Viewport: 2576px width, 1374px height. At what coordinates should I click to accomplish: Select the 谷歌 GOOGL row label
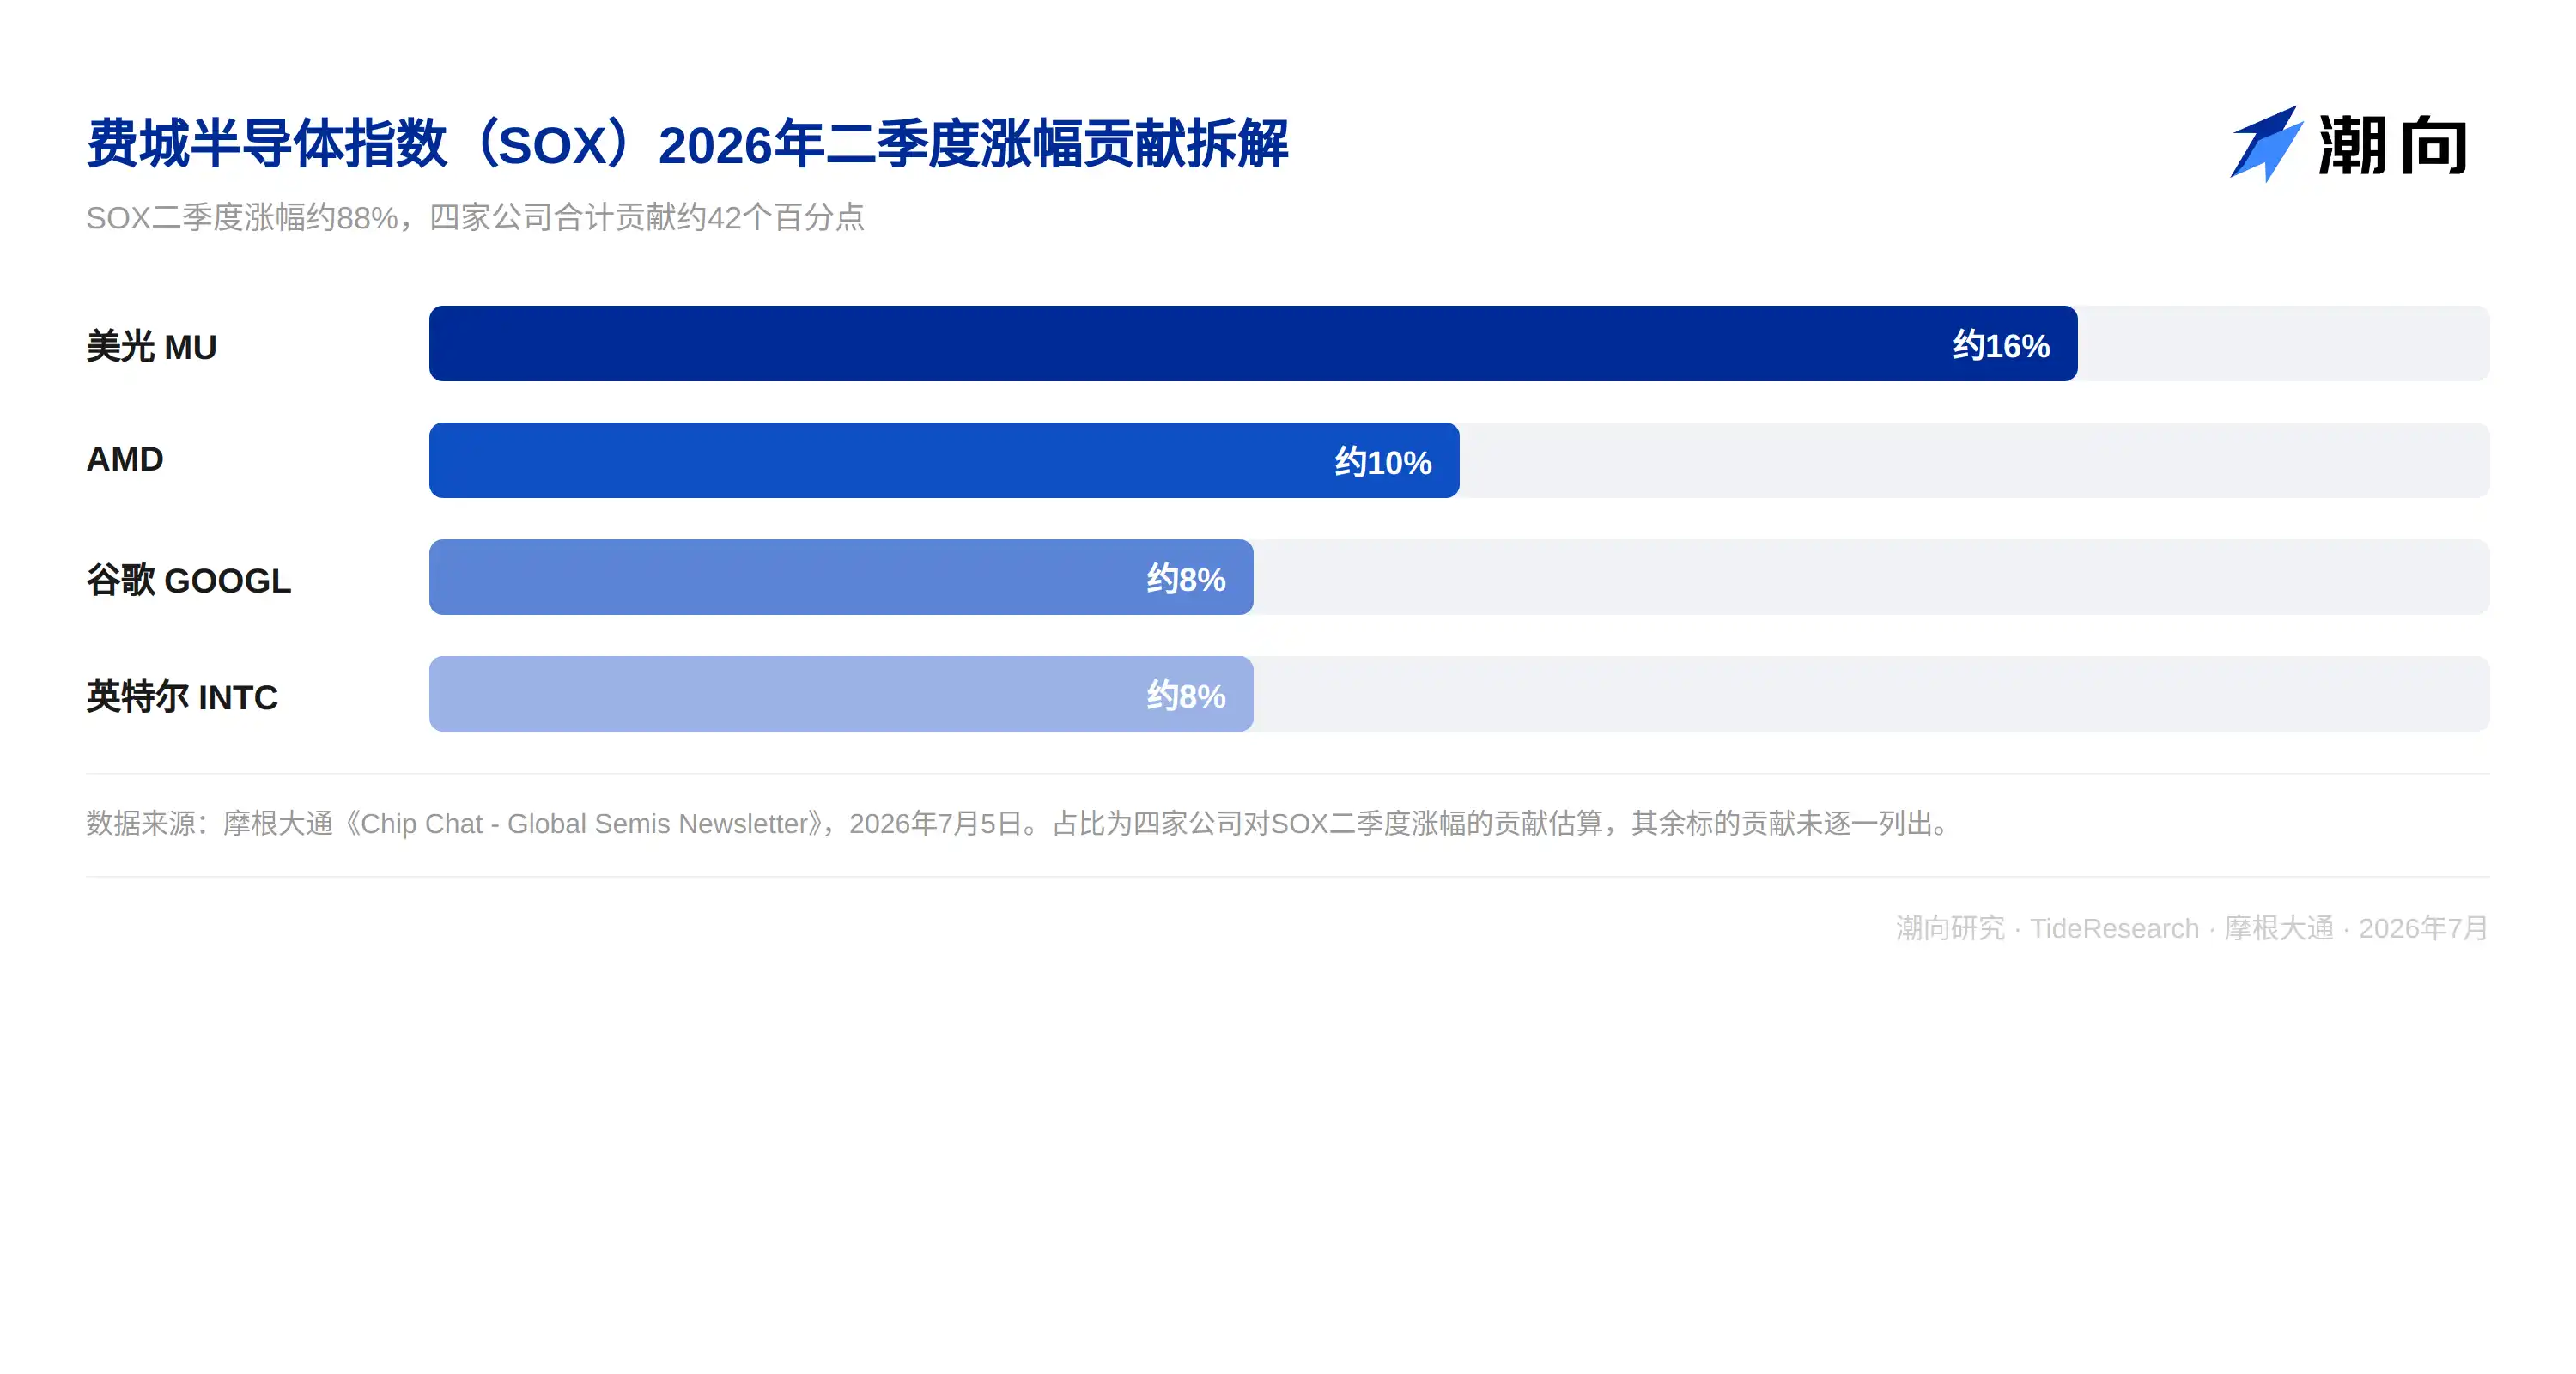(188, 580)
